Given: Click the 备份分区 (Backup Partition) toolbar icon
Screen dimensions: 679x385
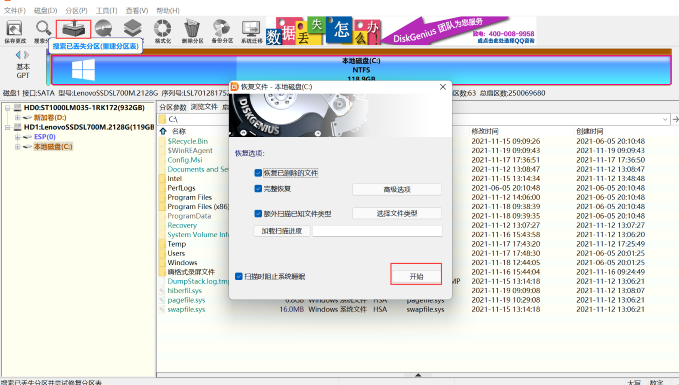Looking at the screenshot, I should click(x=222, y=31).
